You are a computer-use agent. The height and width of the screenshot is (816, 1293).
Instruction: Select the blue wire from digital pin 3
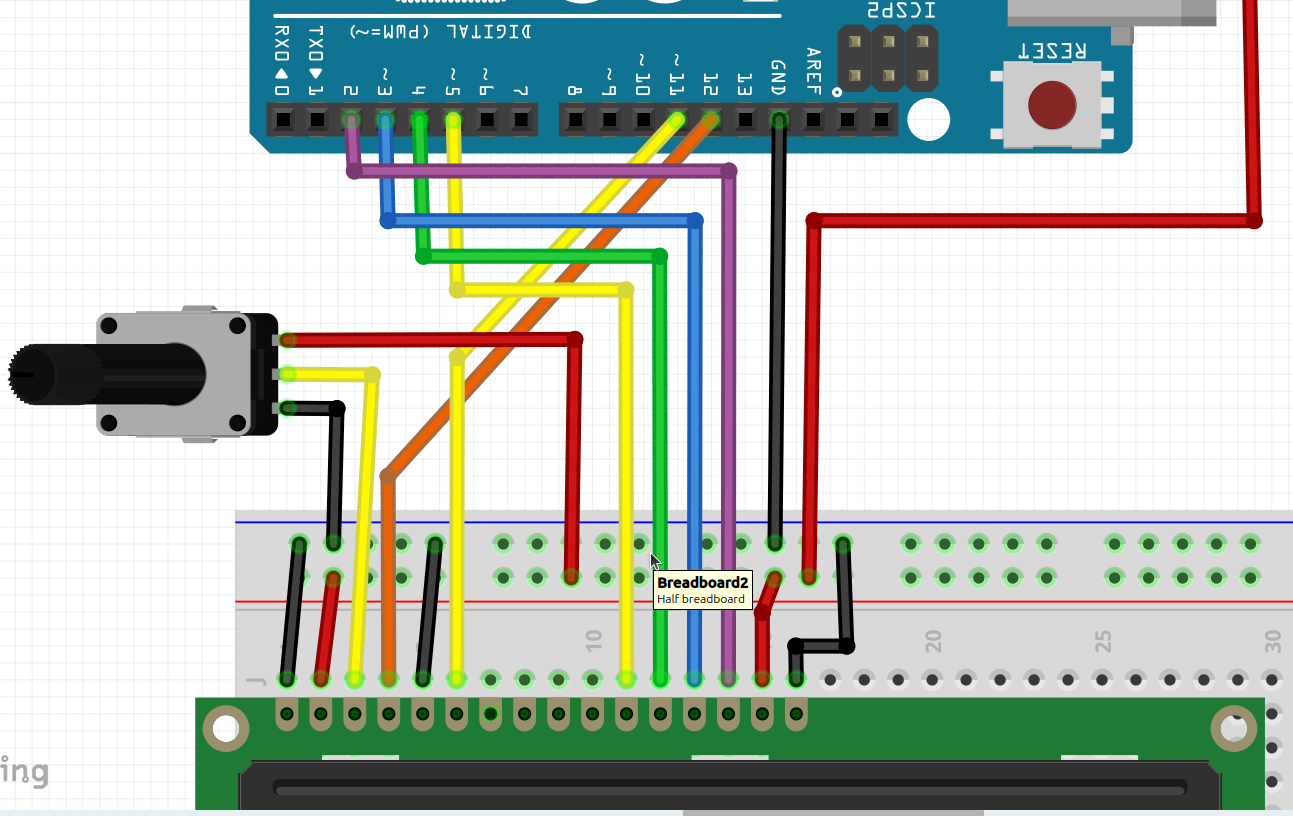[x=540, y=221]
